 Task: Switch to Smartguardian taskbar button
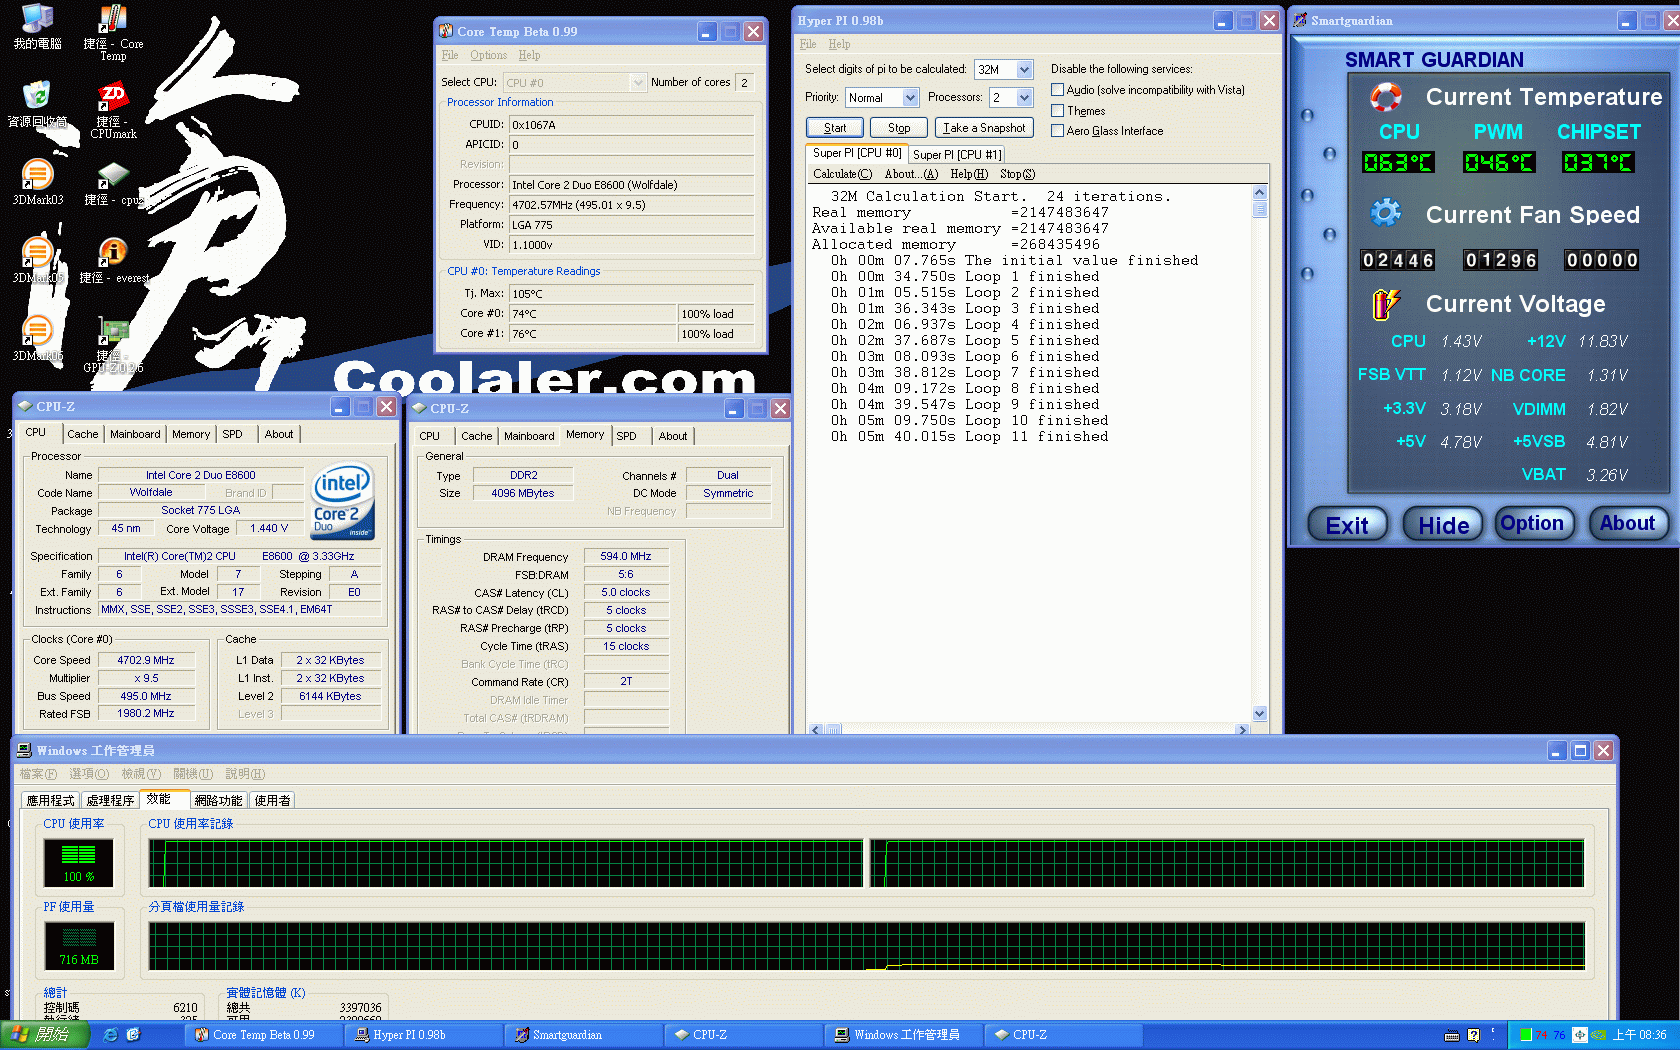pos(583,1035)
